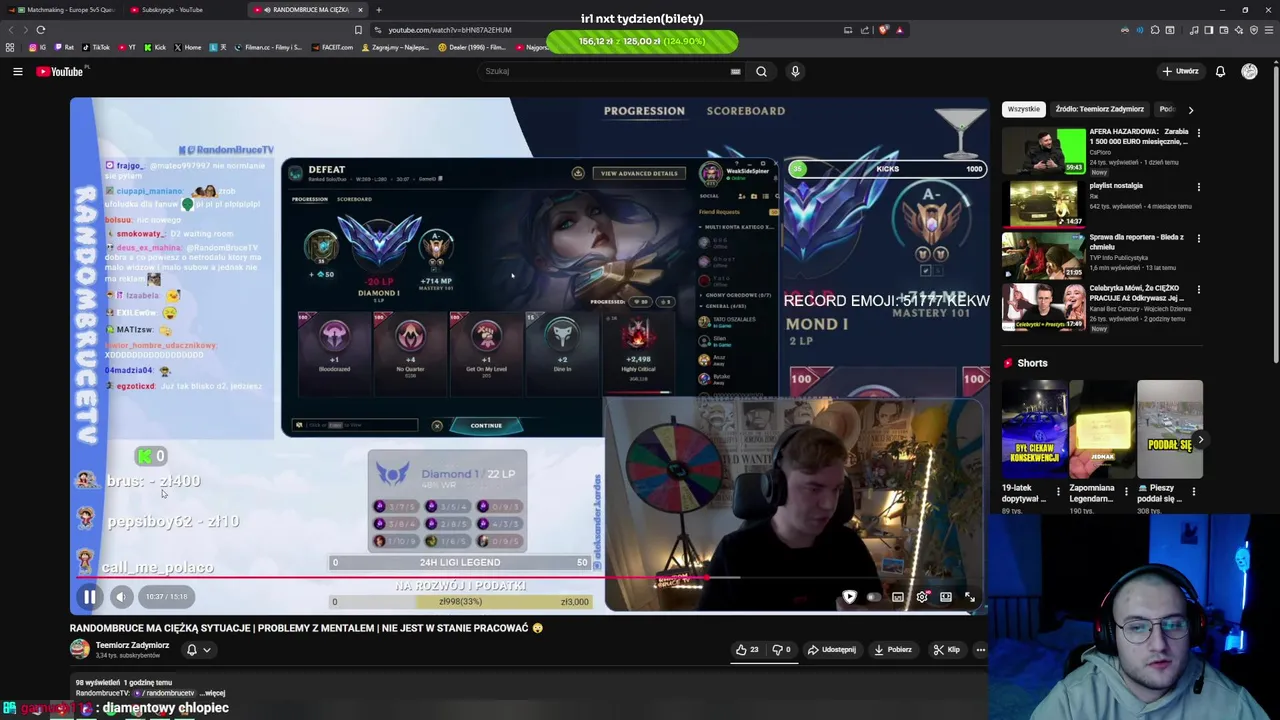Open the apps grid in bookmarks bar
The image size is (1280, 720).
10,47
